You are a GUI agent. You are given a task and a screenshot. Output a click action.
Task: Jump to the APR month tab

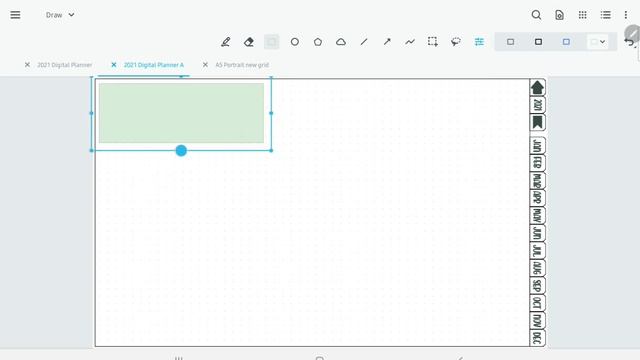537,198
